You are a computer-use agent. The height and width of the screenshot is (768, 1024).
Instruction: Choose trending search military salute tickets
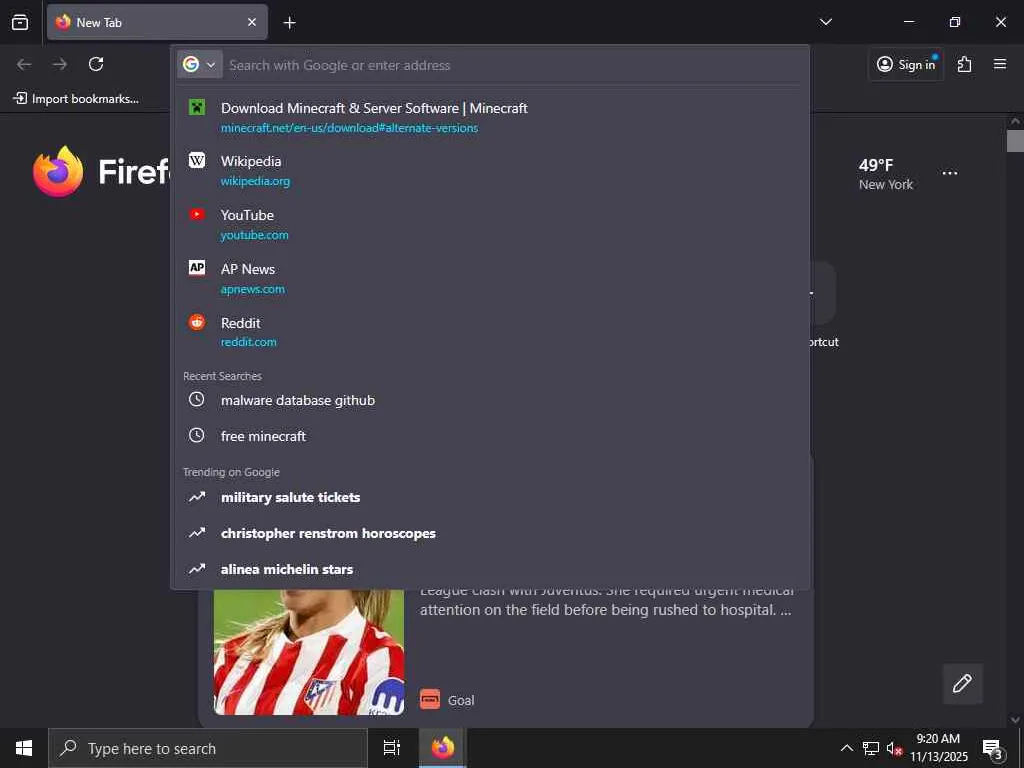(x=490, y=498)
